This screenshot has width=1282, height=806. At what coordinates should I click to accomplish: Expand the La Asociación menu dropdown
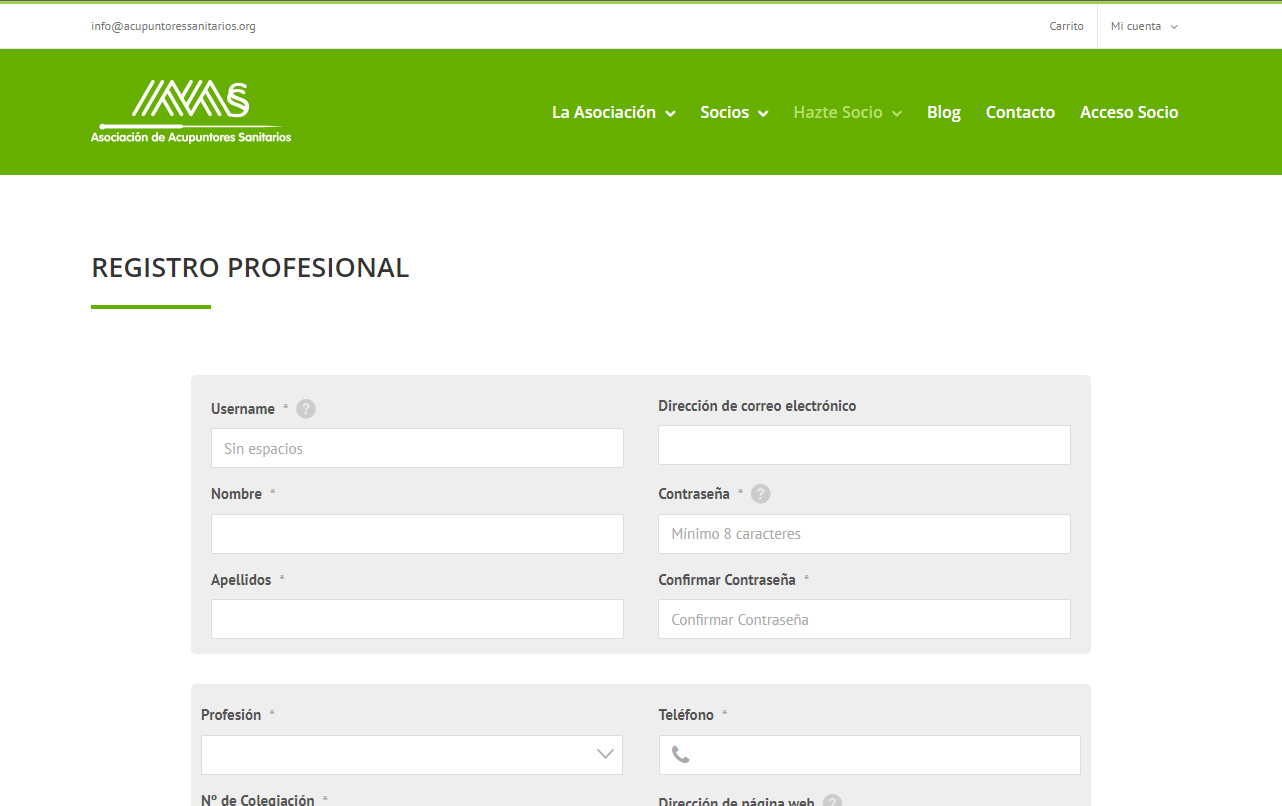(x=613, y=112)
